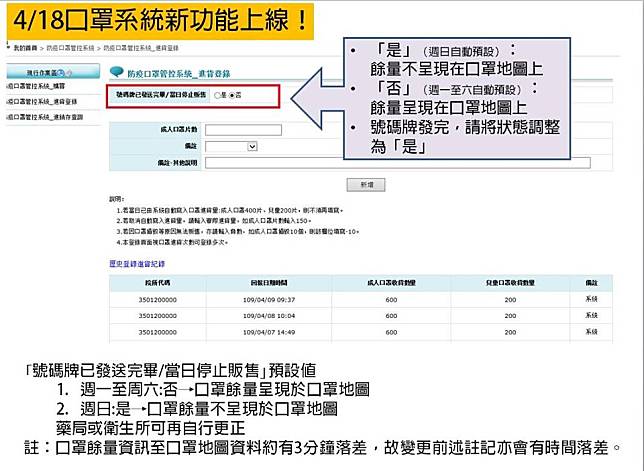Click 3501200000 in the 109/04/08 row
The width and height of the screenshot is (644, 471).
(x=158, y=316)
